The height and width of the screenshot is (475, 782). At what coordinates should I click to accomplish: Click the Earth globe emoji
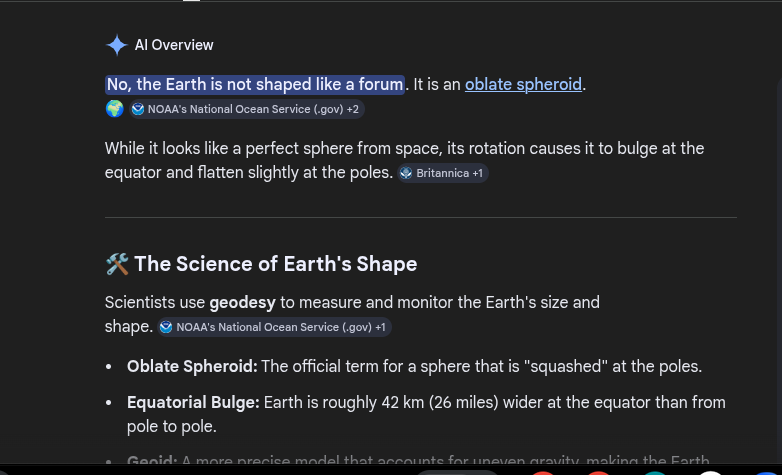pyautogui.click(x=115, y=109)
